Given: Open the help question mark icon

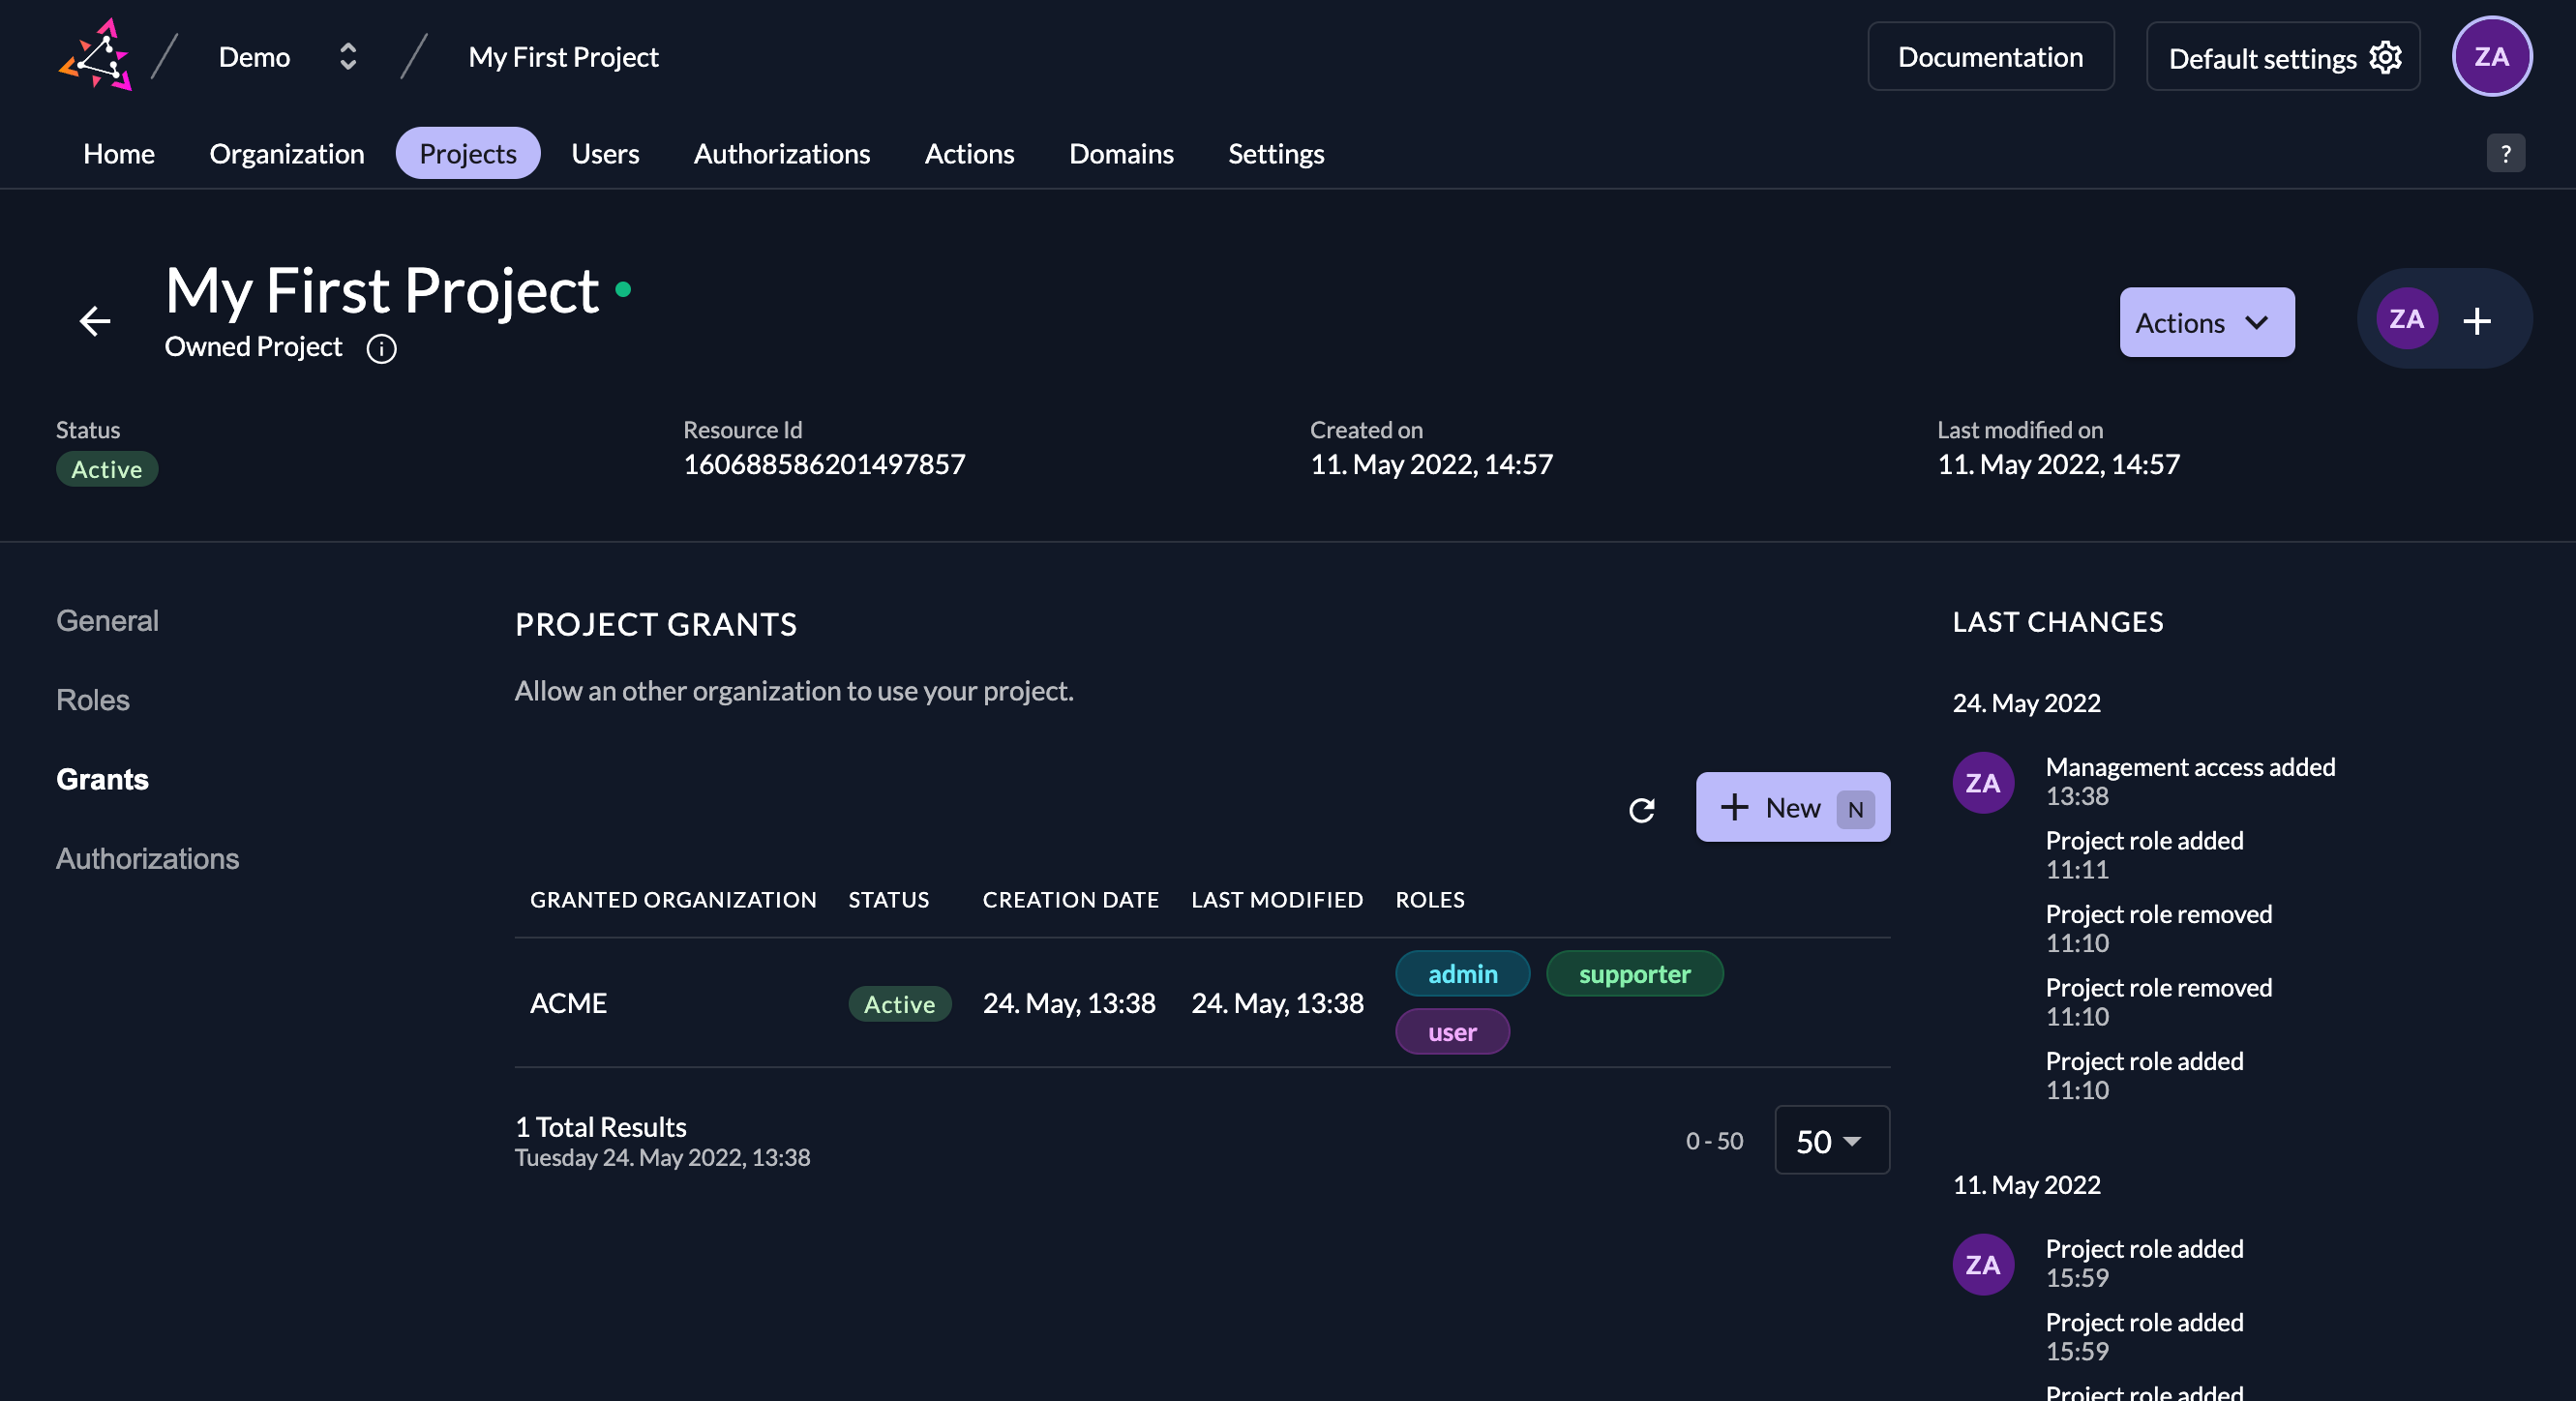Looking at the screenshot, I should 2505,153.
